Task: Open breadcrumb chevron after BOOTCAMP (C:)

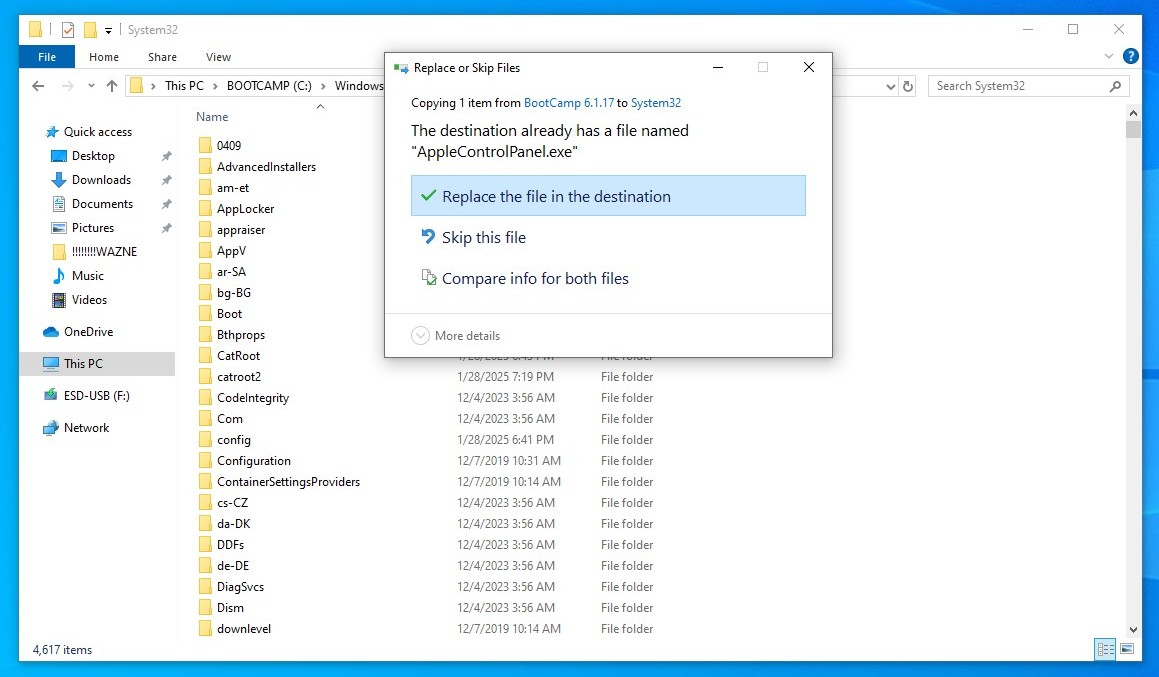Action: pos(323,86)
